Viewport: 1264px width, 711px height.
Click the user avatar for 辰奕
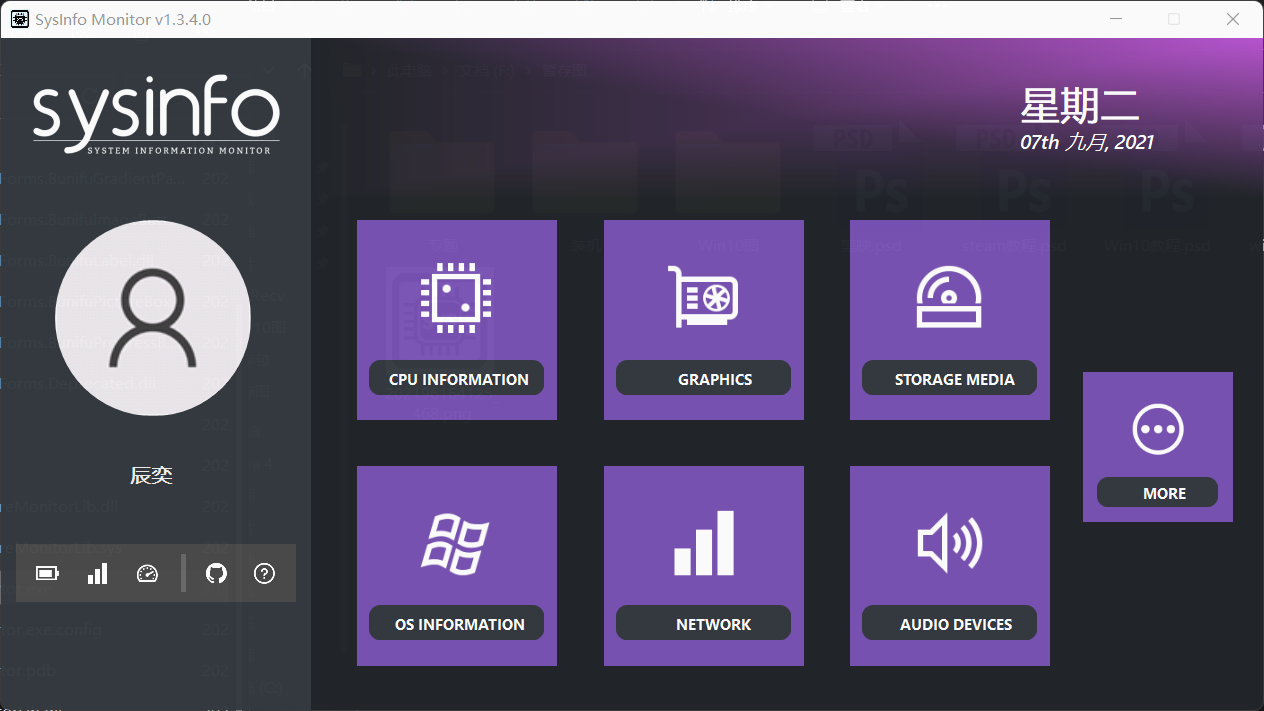pyautogui.click(x=152, y=317)
